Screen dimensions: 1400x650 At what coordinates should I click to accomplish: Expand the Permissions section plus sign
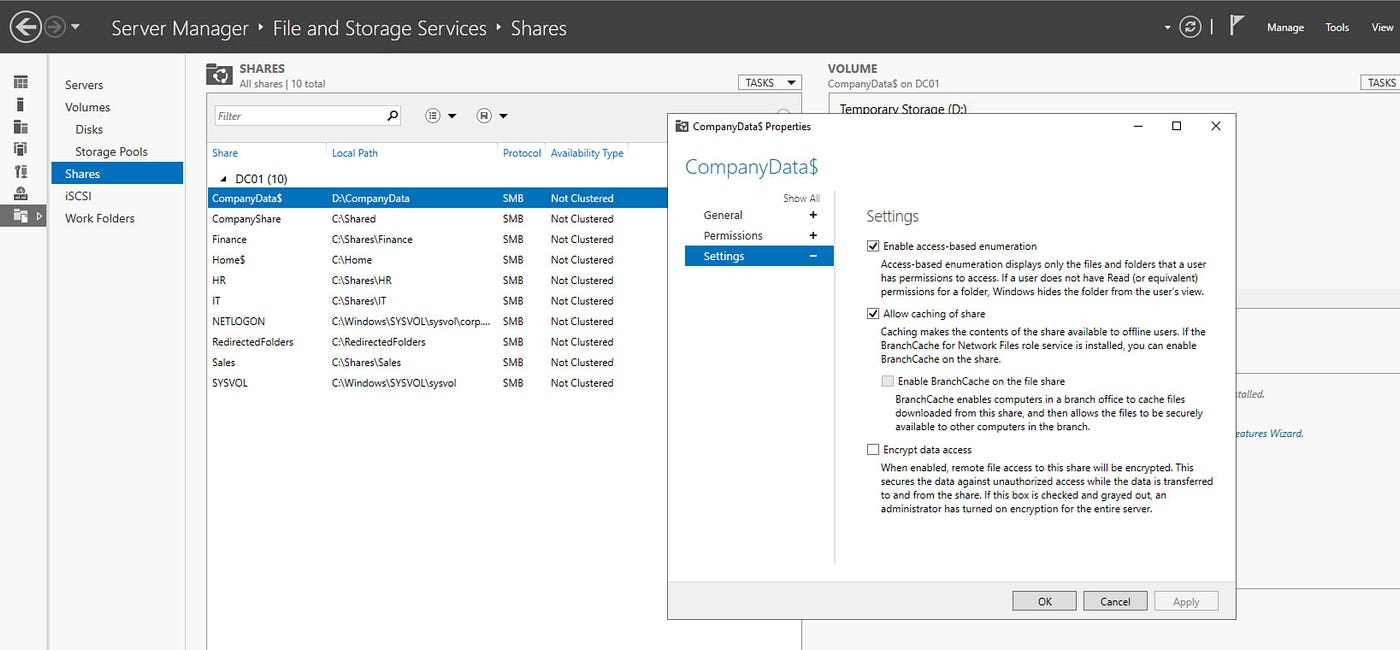tap(813, 236)
